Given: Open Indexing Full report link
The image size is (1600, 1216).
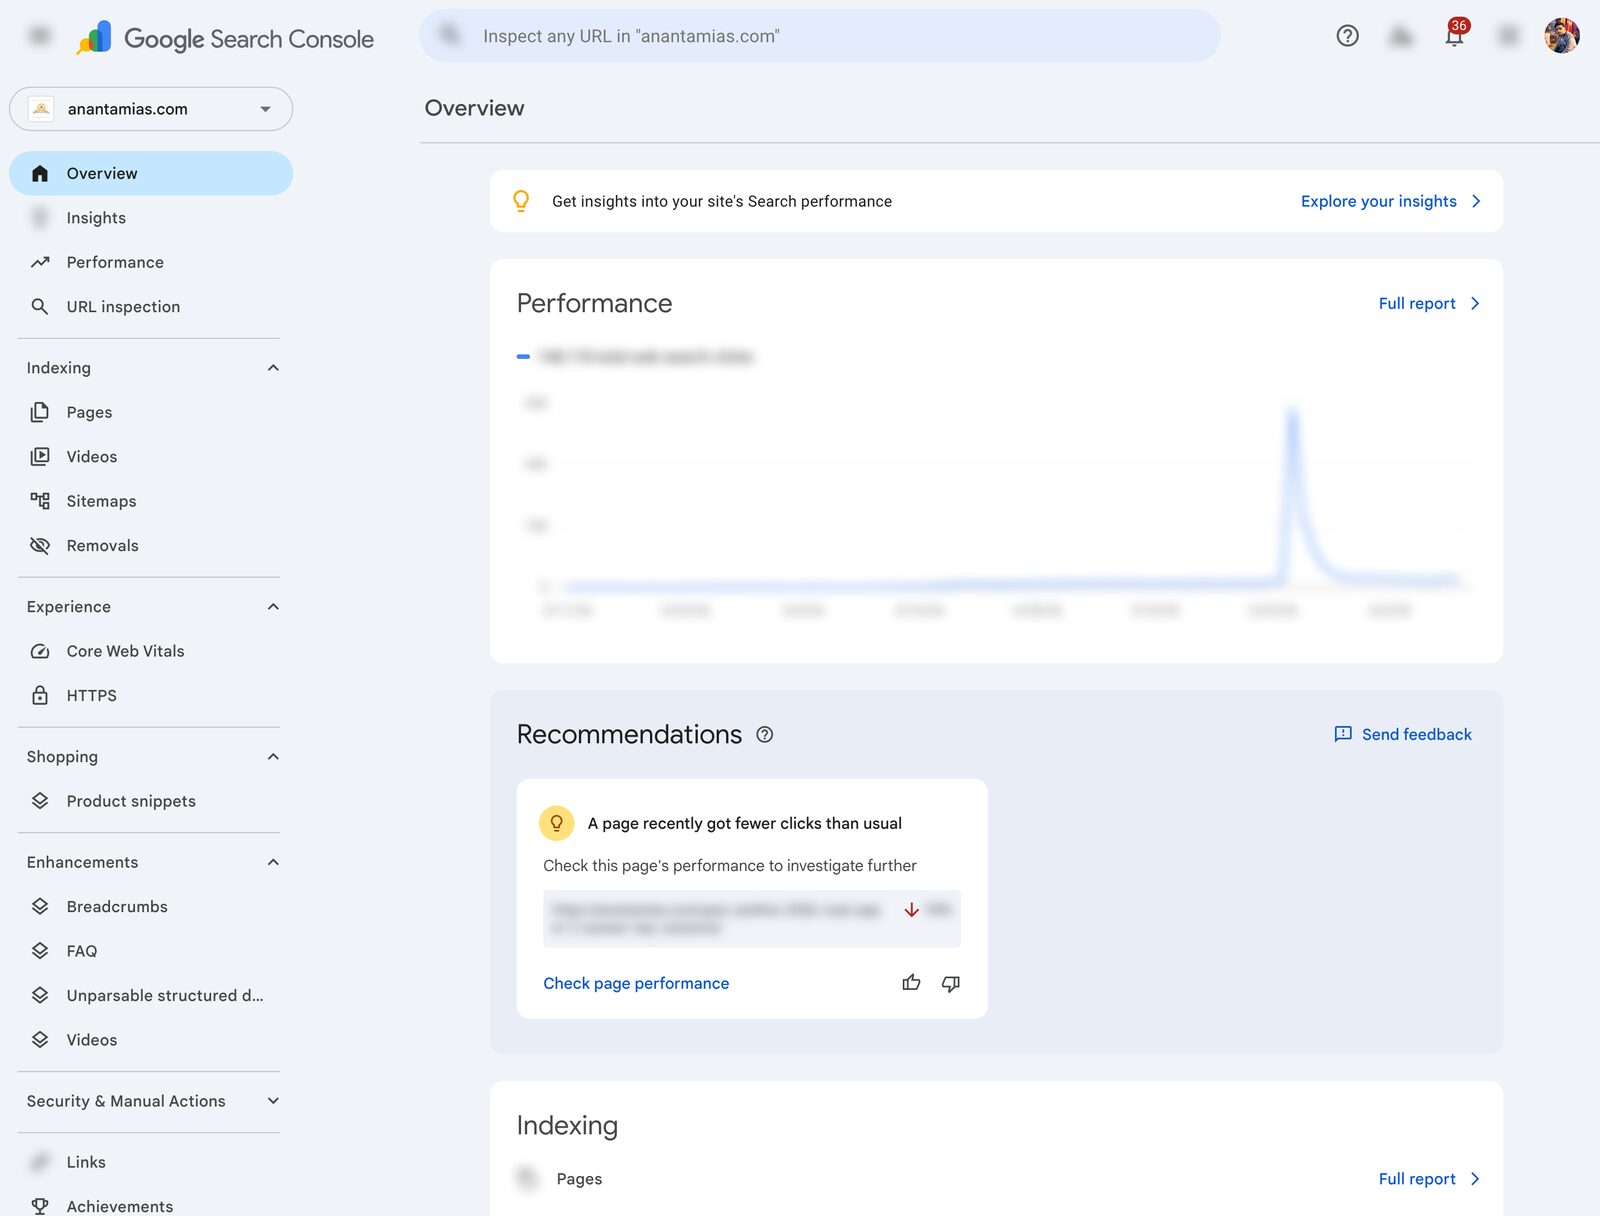Looking at the screenshot, I should 1416,1179.
